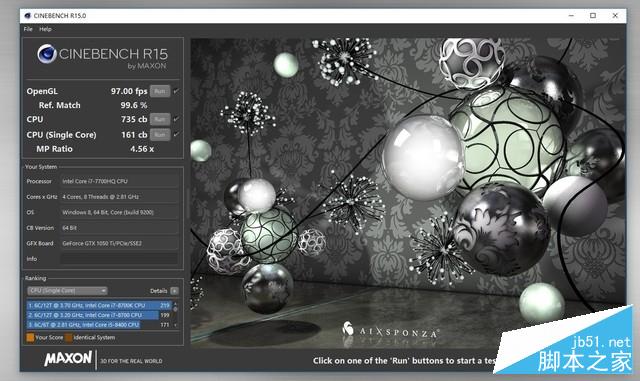Click the Details toggle button in Ranking
The image size is (640, 381).
pos(174,291)
